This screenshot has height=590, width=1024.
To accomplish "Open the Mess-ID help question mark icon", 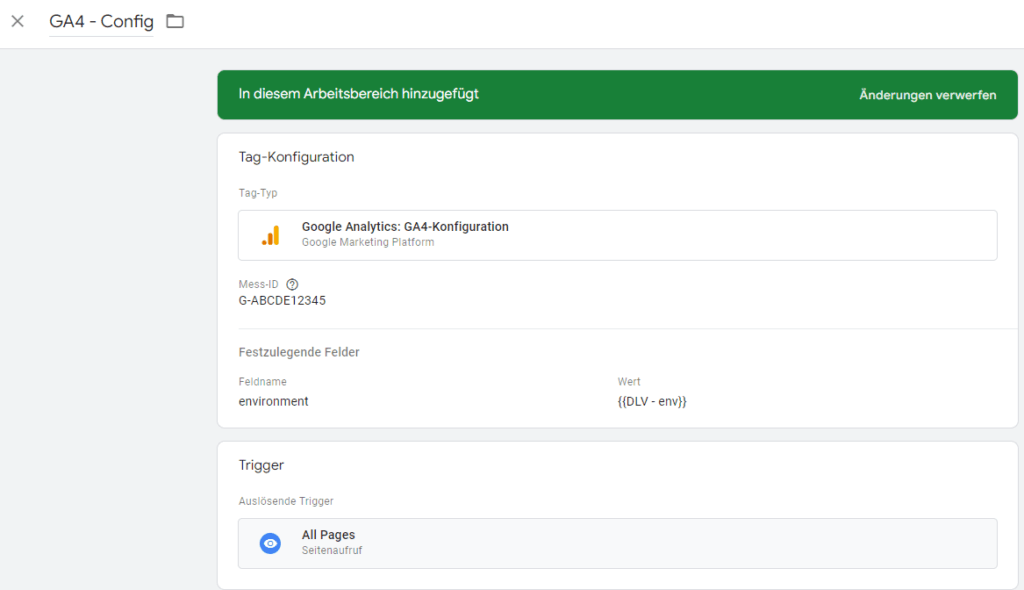I will point(292,284).
